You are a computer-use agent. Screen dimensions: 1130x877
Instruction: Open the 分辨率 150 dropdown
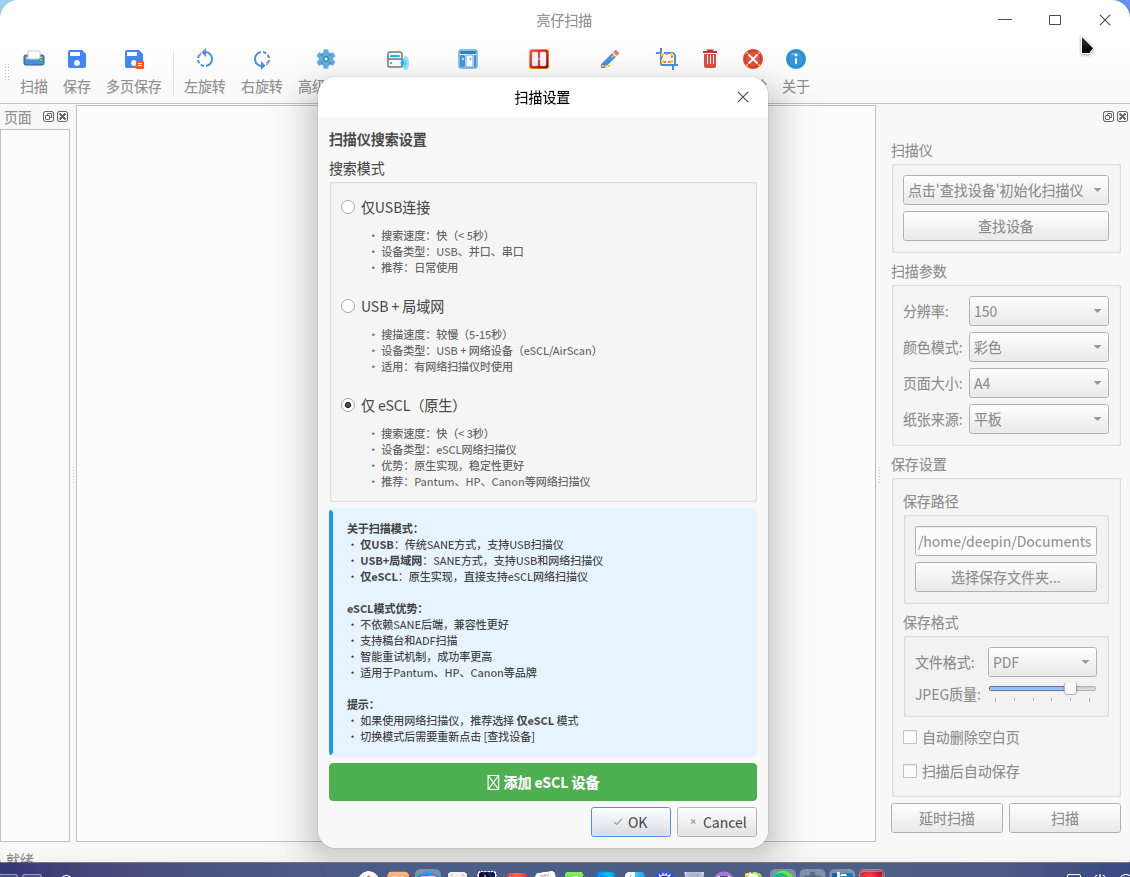click(1038, 311)
